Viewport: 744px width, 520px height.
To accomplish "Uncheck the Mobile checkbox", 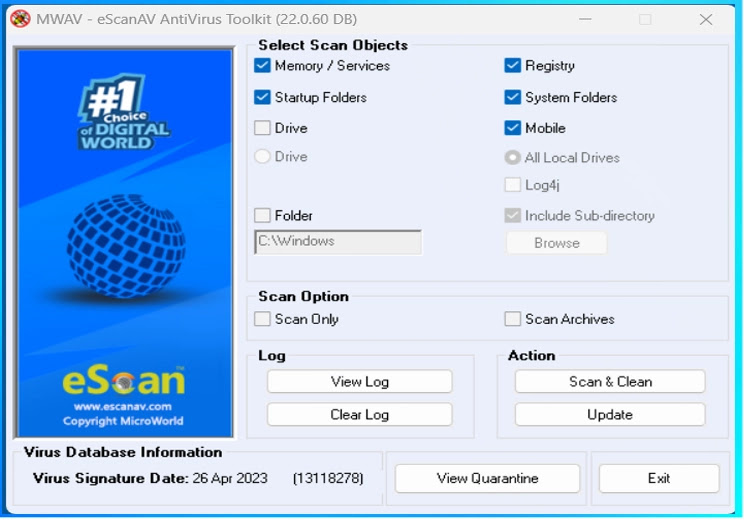I will point(512,128).
